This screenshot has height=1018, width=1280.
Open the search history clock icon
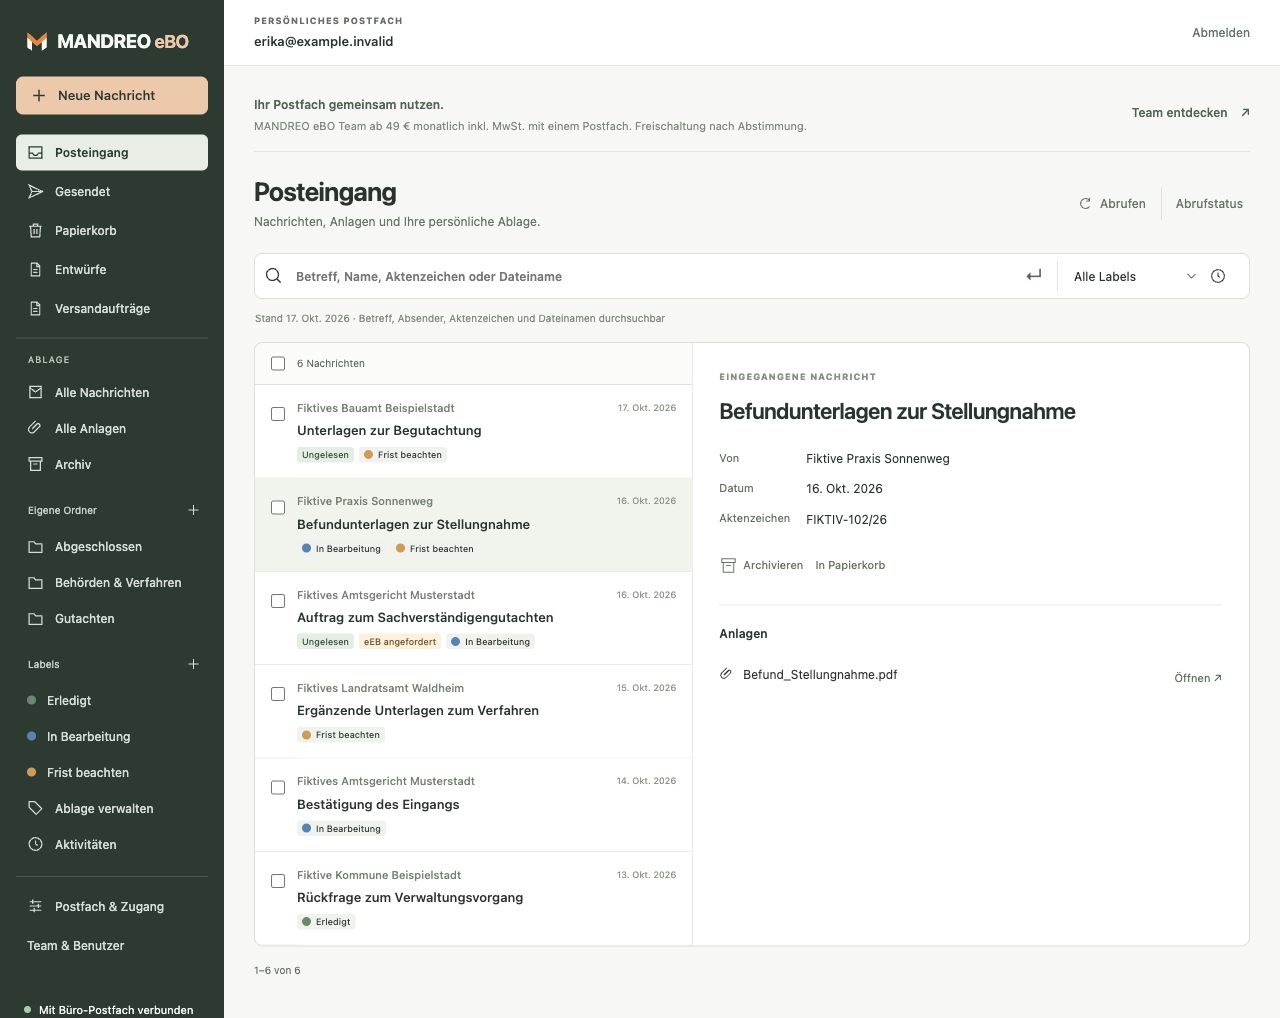[1218, 276]
